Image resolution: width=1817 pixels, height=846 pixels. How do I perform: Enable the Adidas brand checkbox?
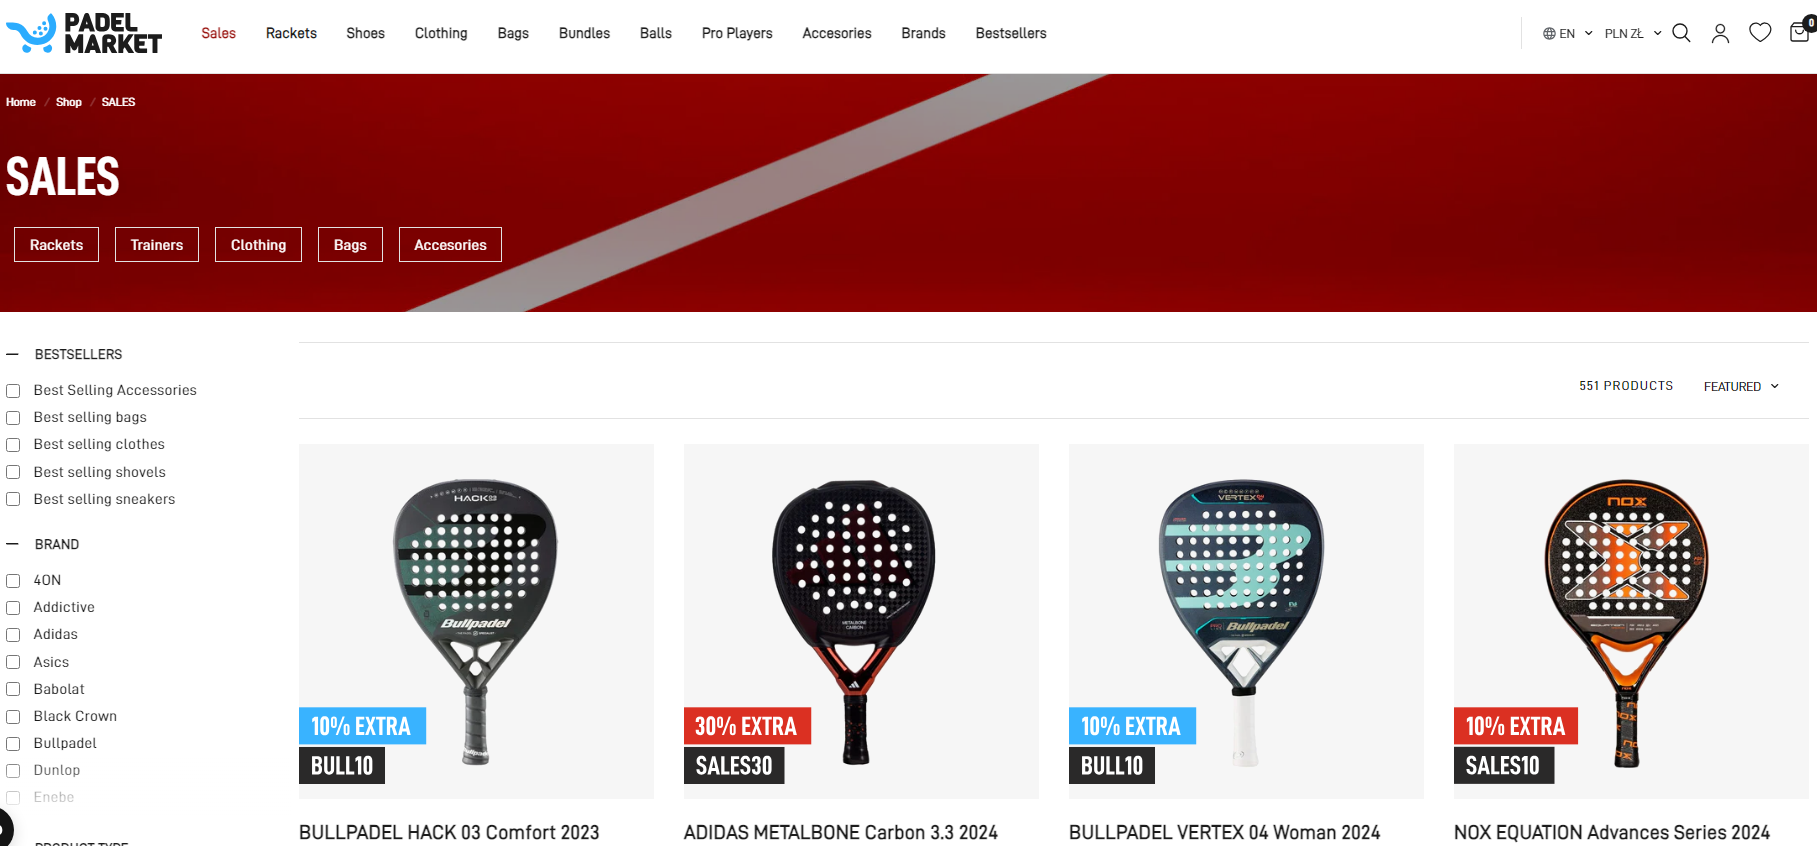[13, 635]
